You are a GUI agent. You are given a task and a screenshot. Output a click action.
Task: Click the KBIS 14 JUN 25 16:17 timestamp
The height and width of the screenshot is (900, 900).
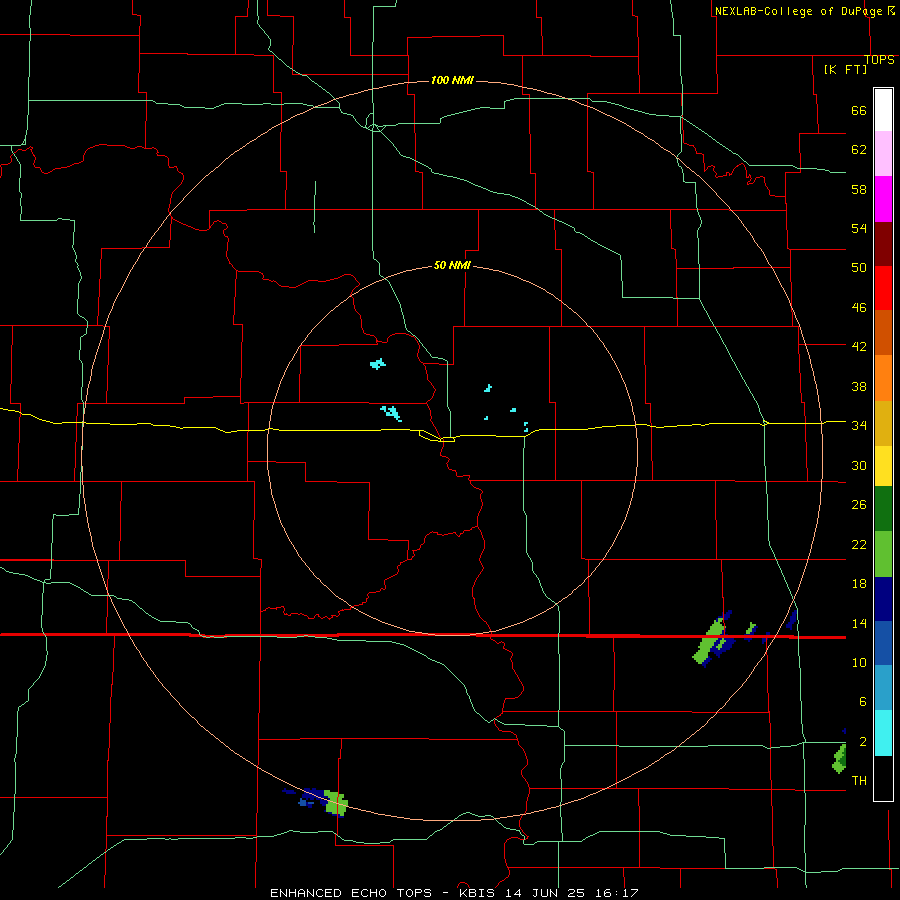pyautogui.click(x=548, y=893)
